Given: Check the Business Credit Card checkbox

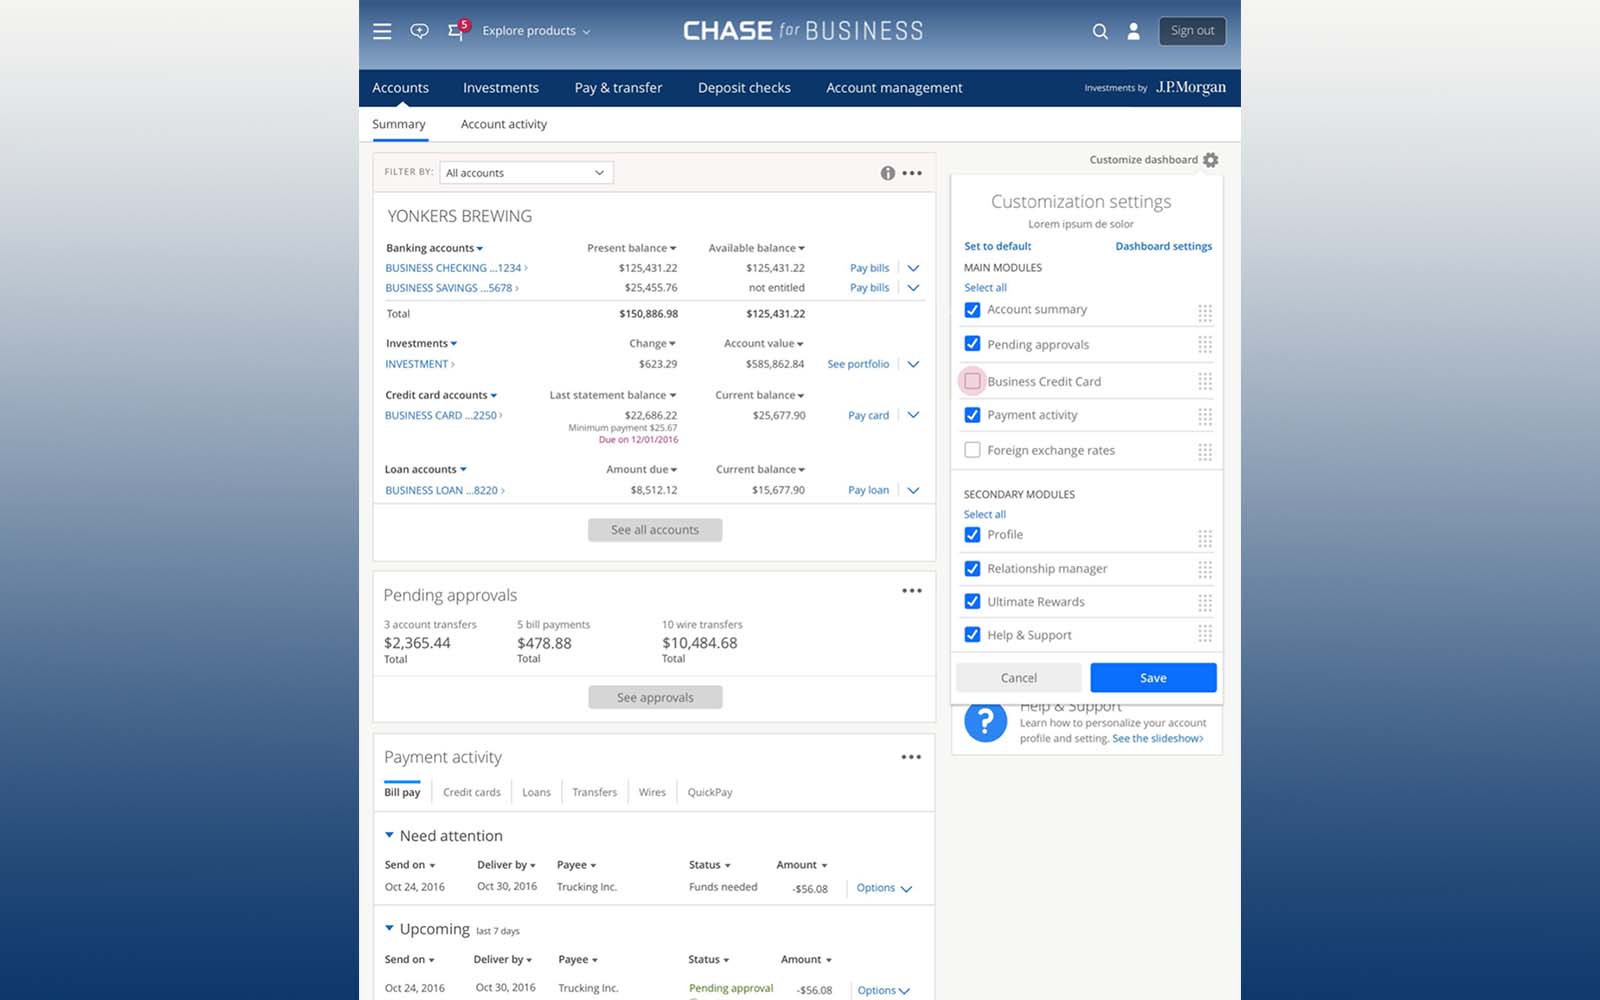Looking at the screenshot, I should tap(972, 381).
